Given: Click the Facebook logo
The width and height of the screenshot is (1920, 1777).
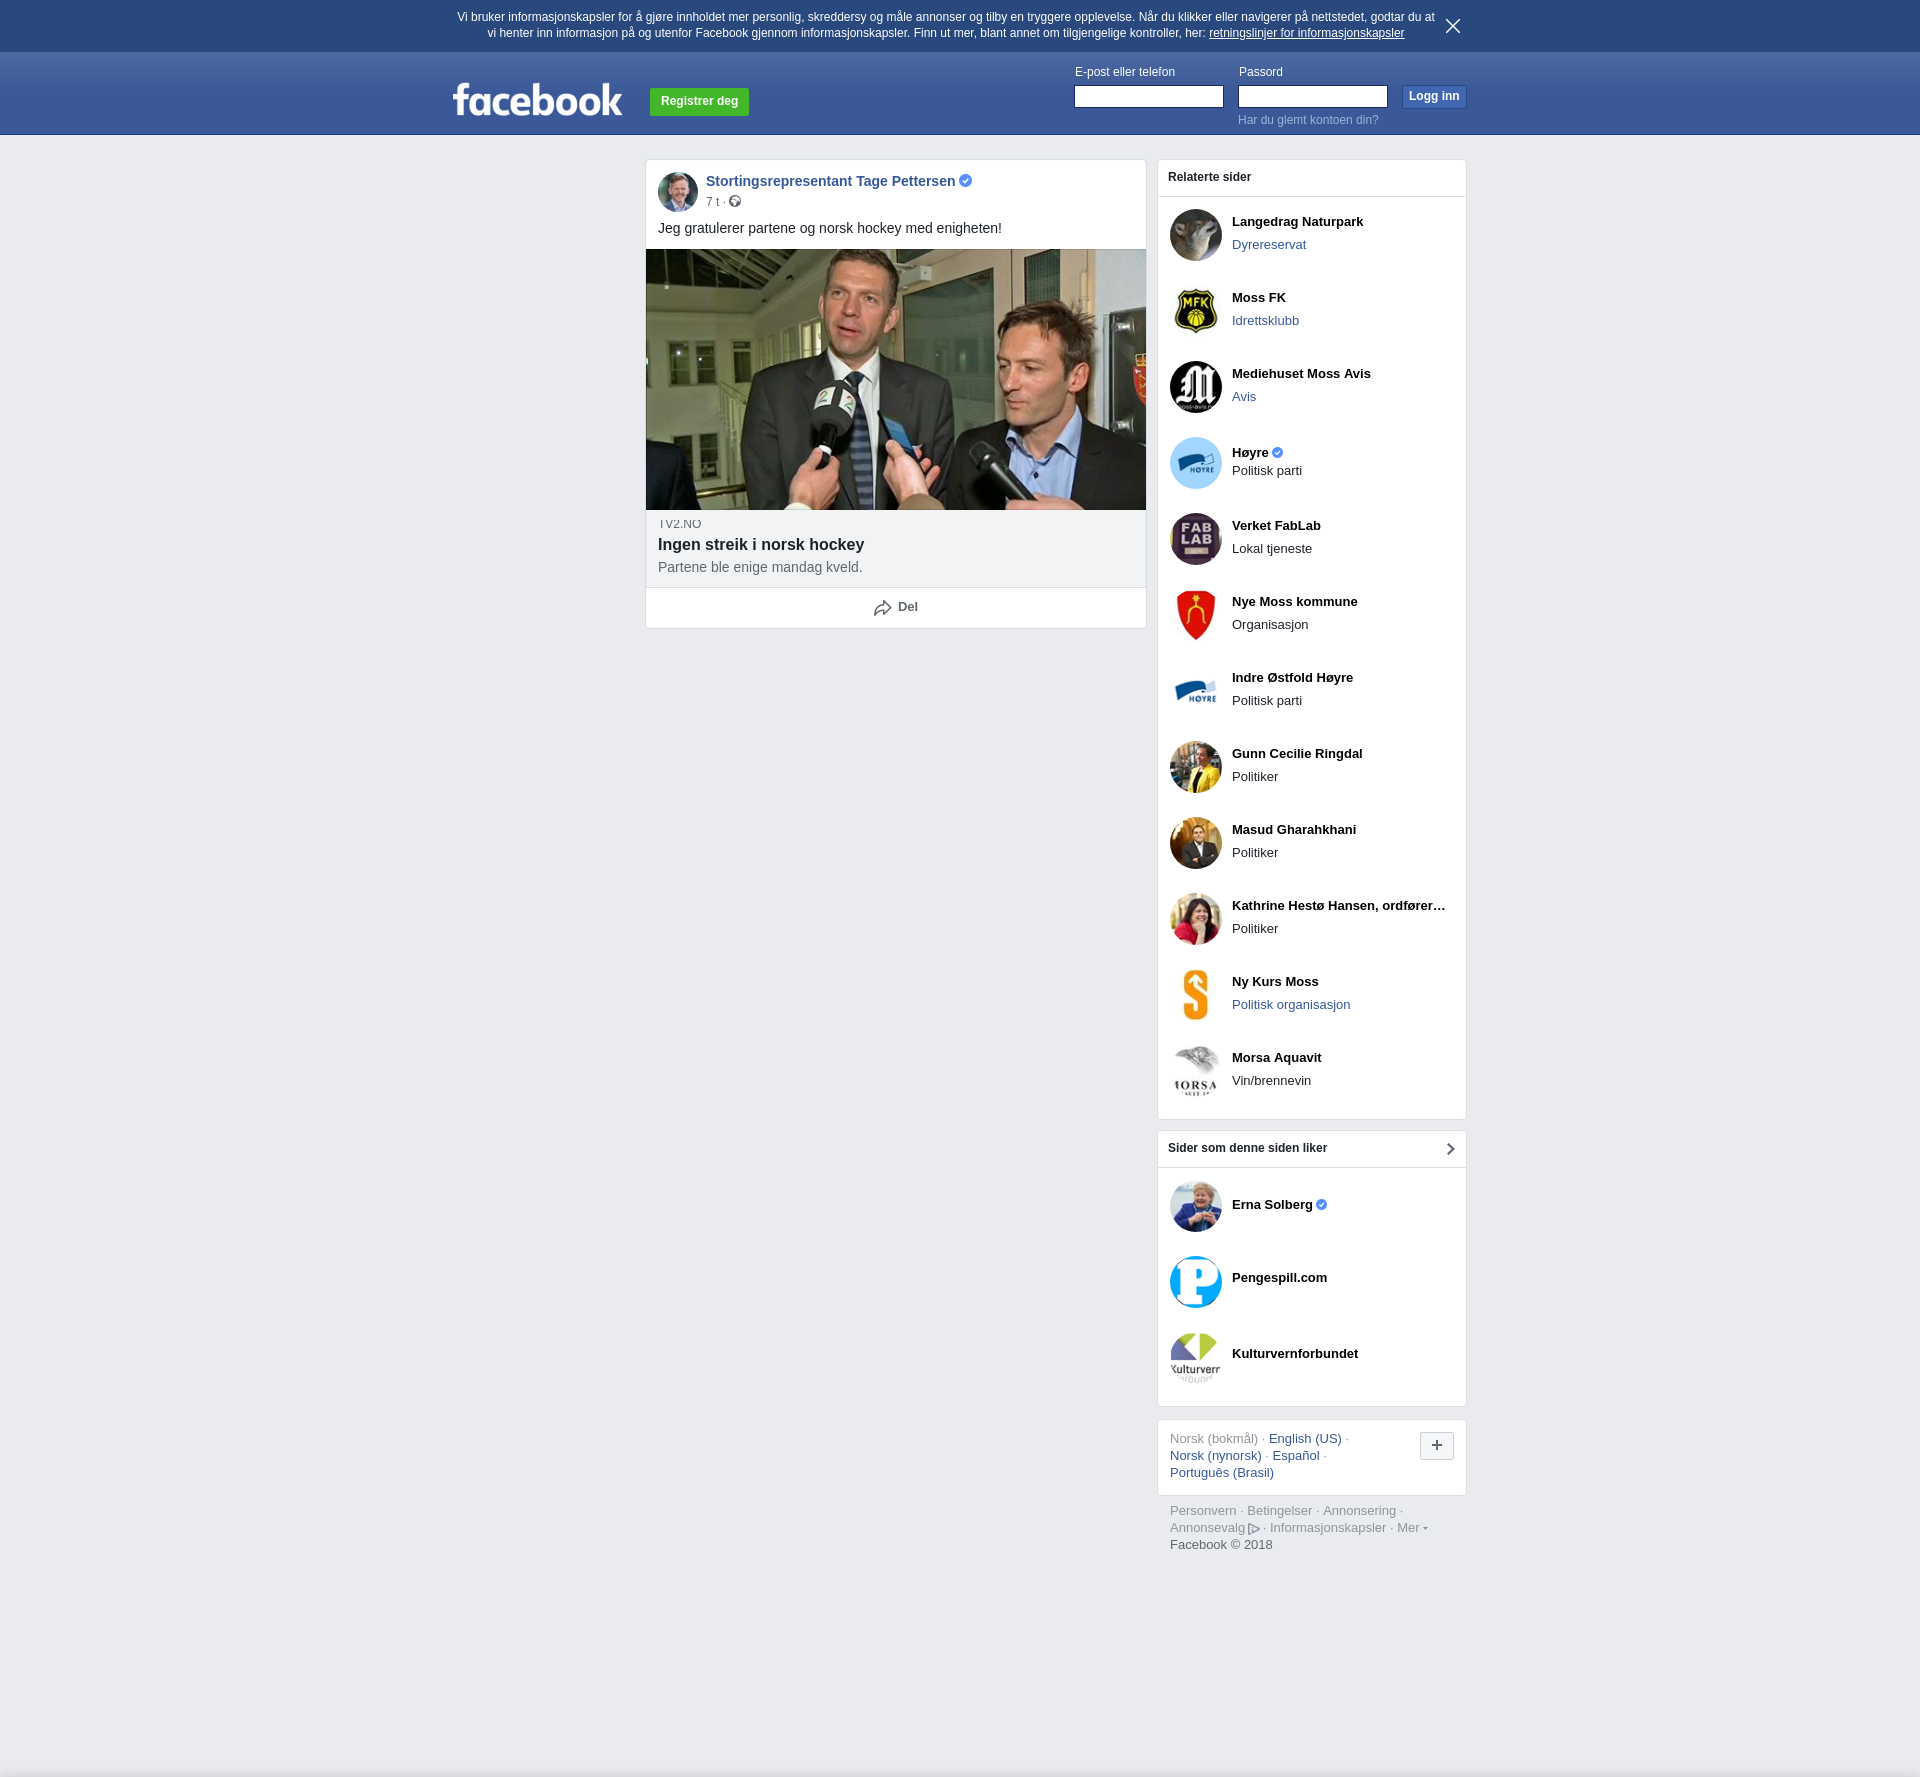Looking at the screenshot, I should (537, 100).
